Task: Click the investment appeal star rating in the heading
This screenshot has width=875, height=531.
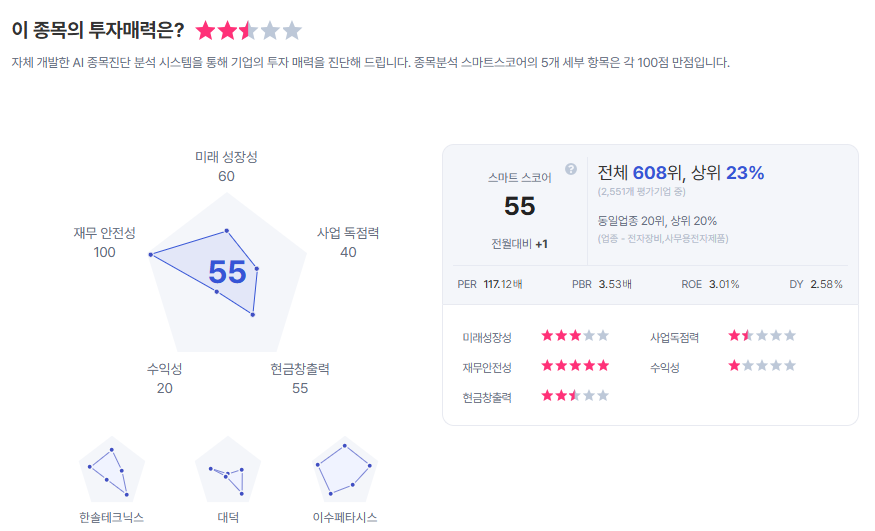Action: coord(248,30)
